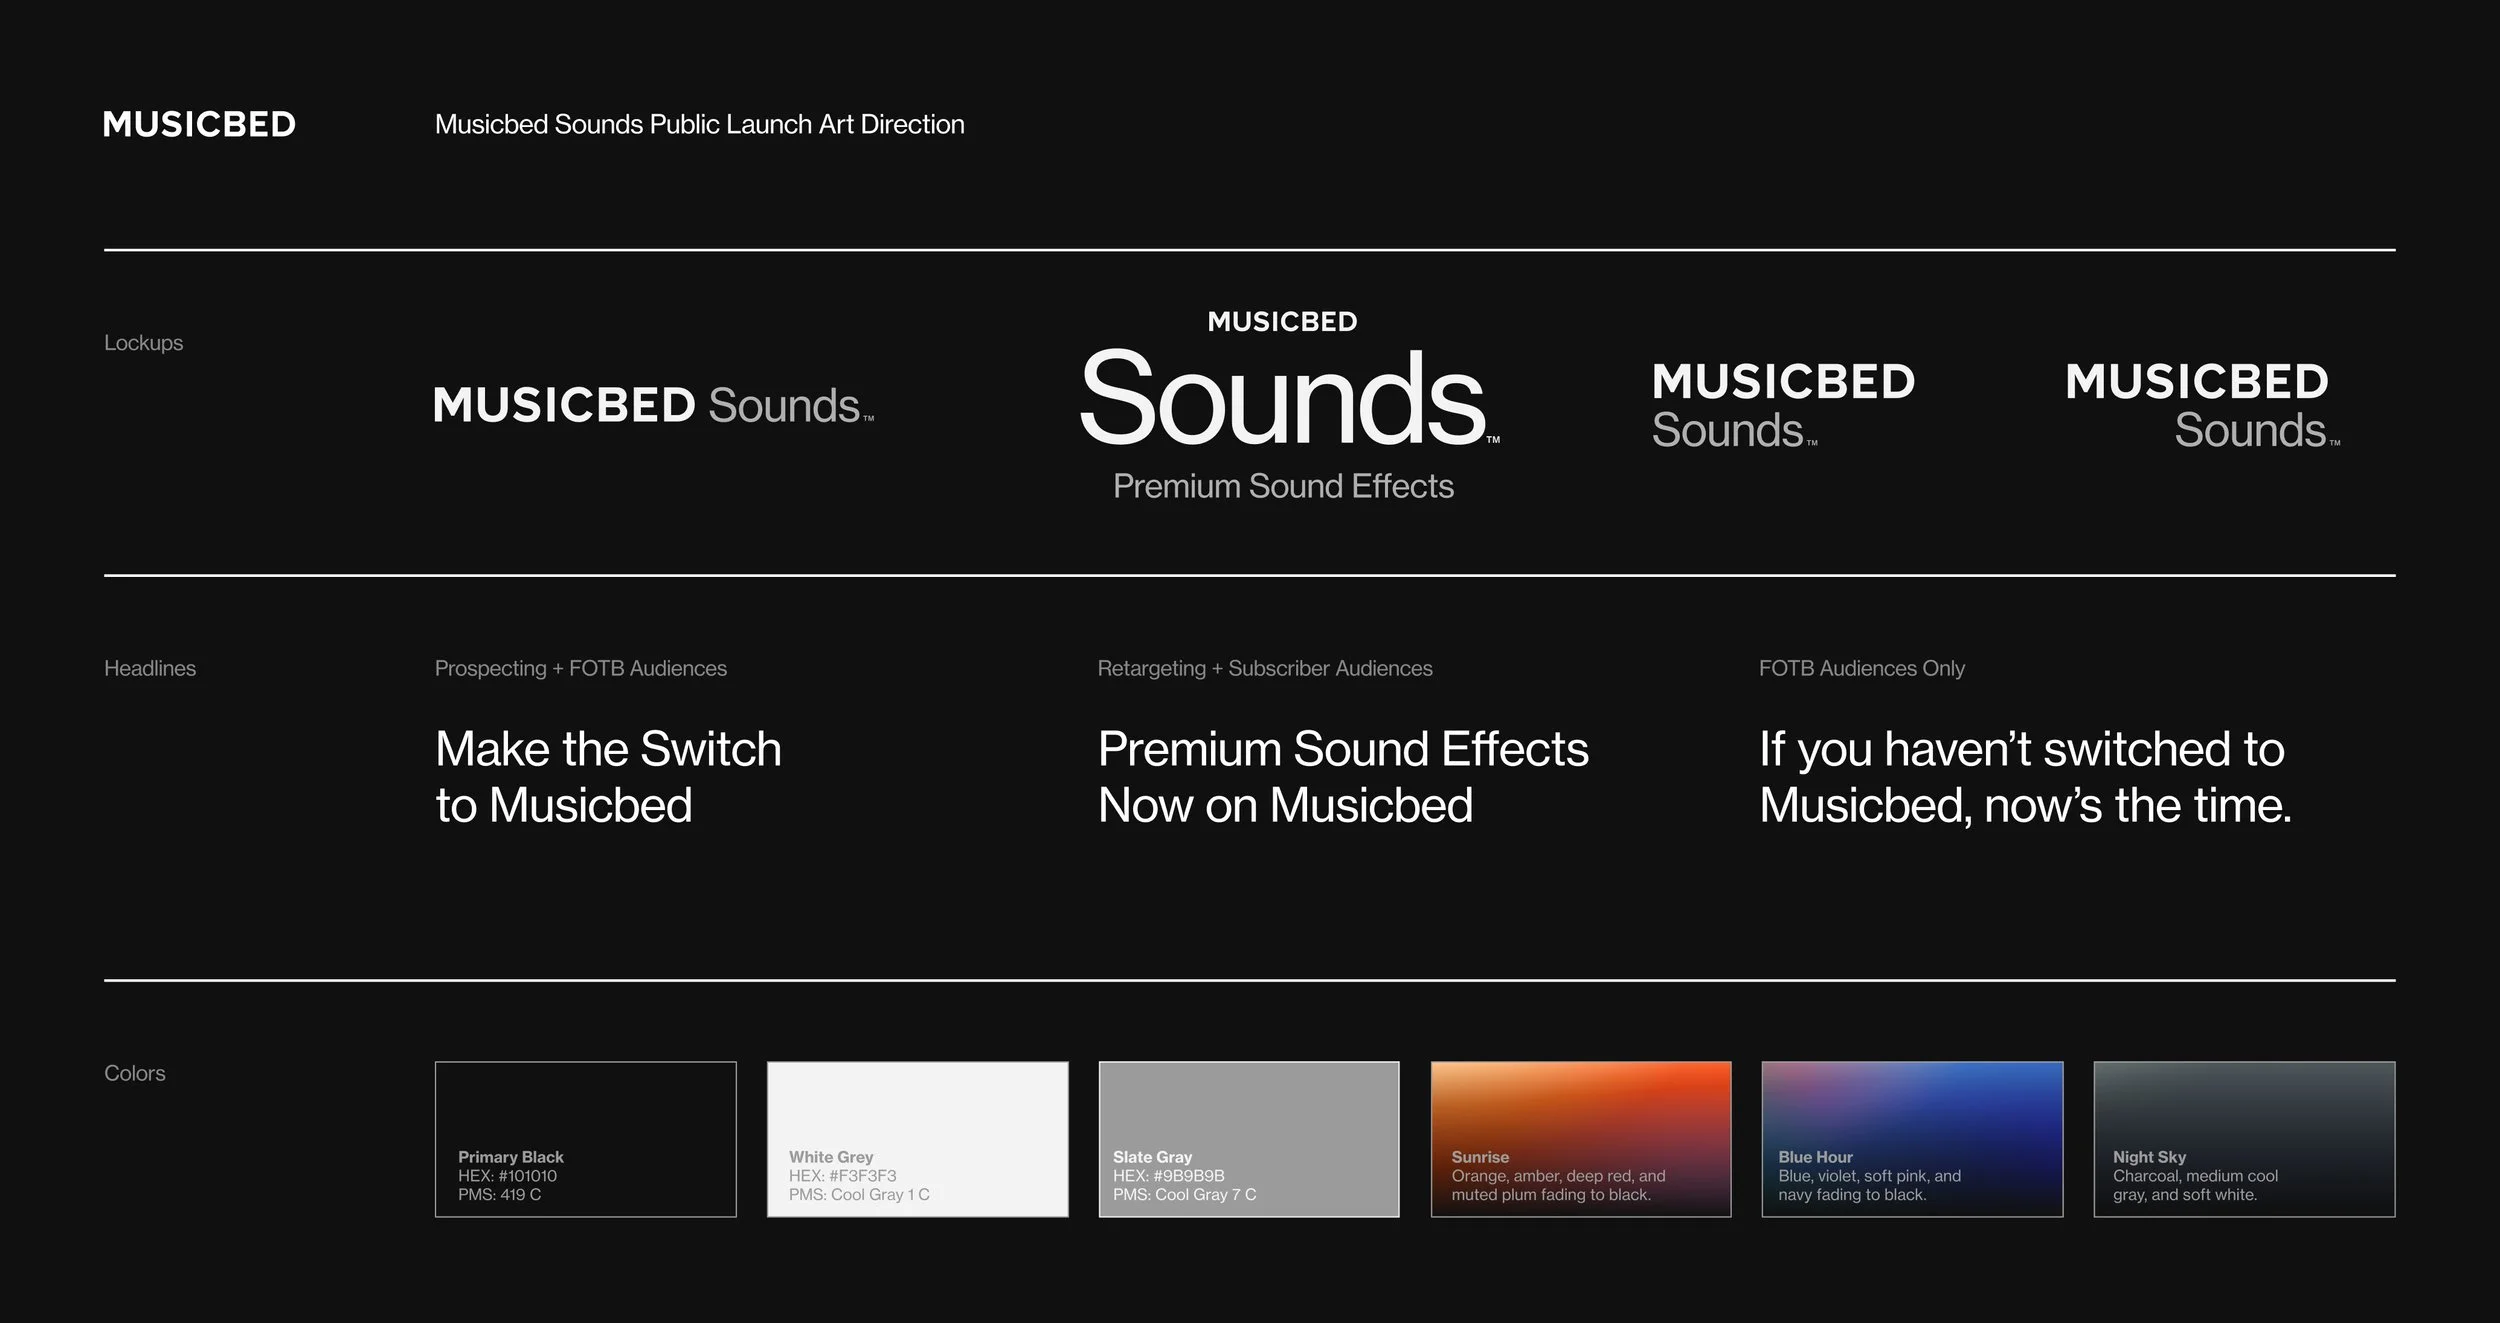Select the Blue Hour gradient swatch
2500x1323 pixels.
[1911, 1138]
